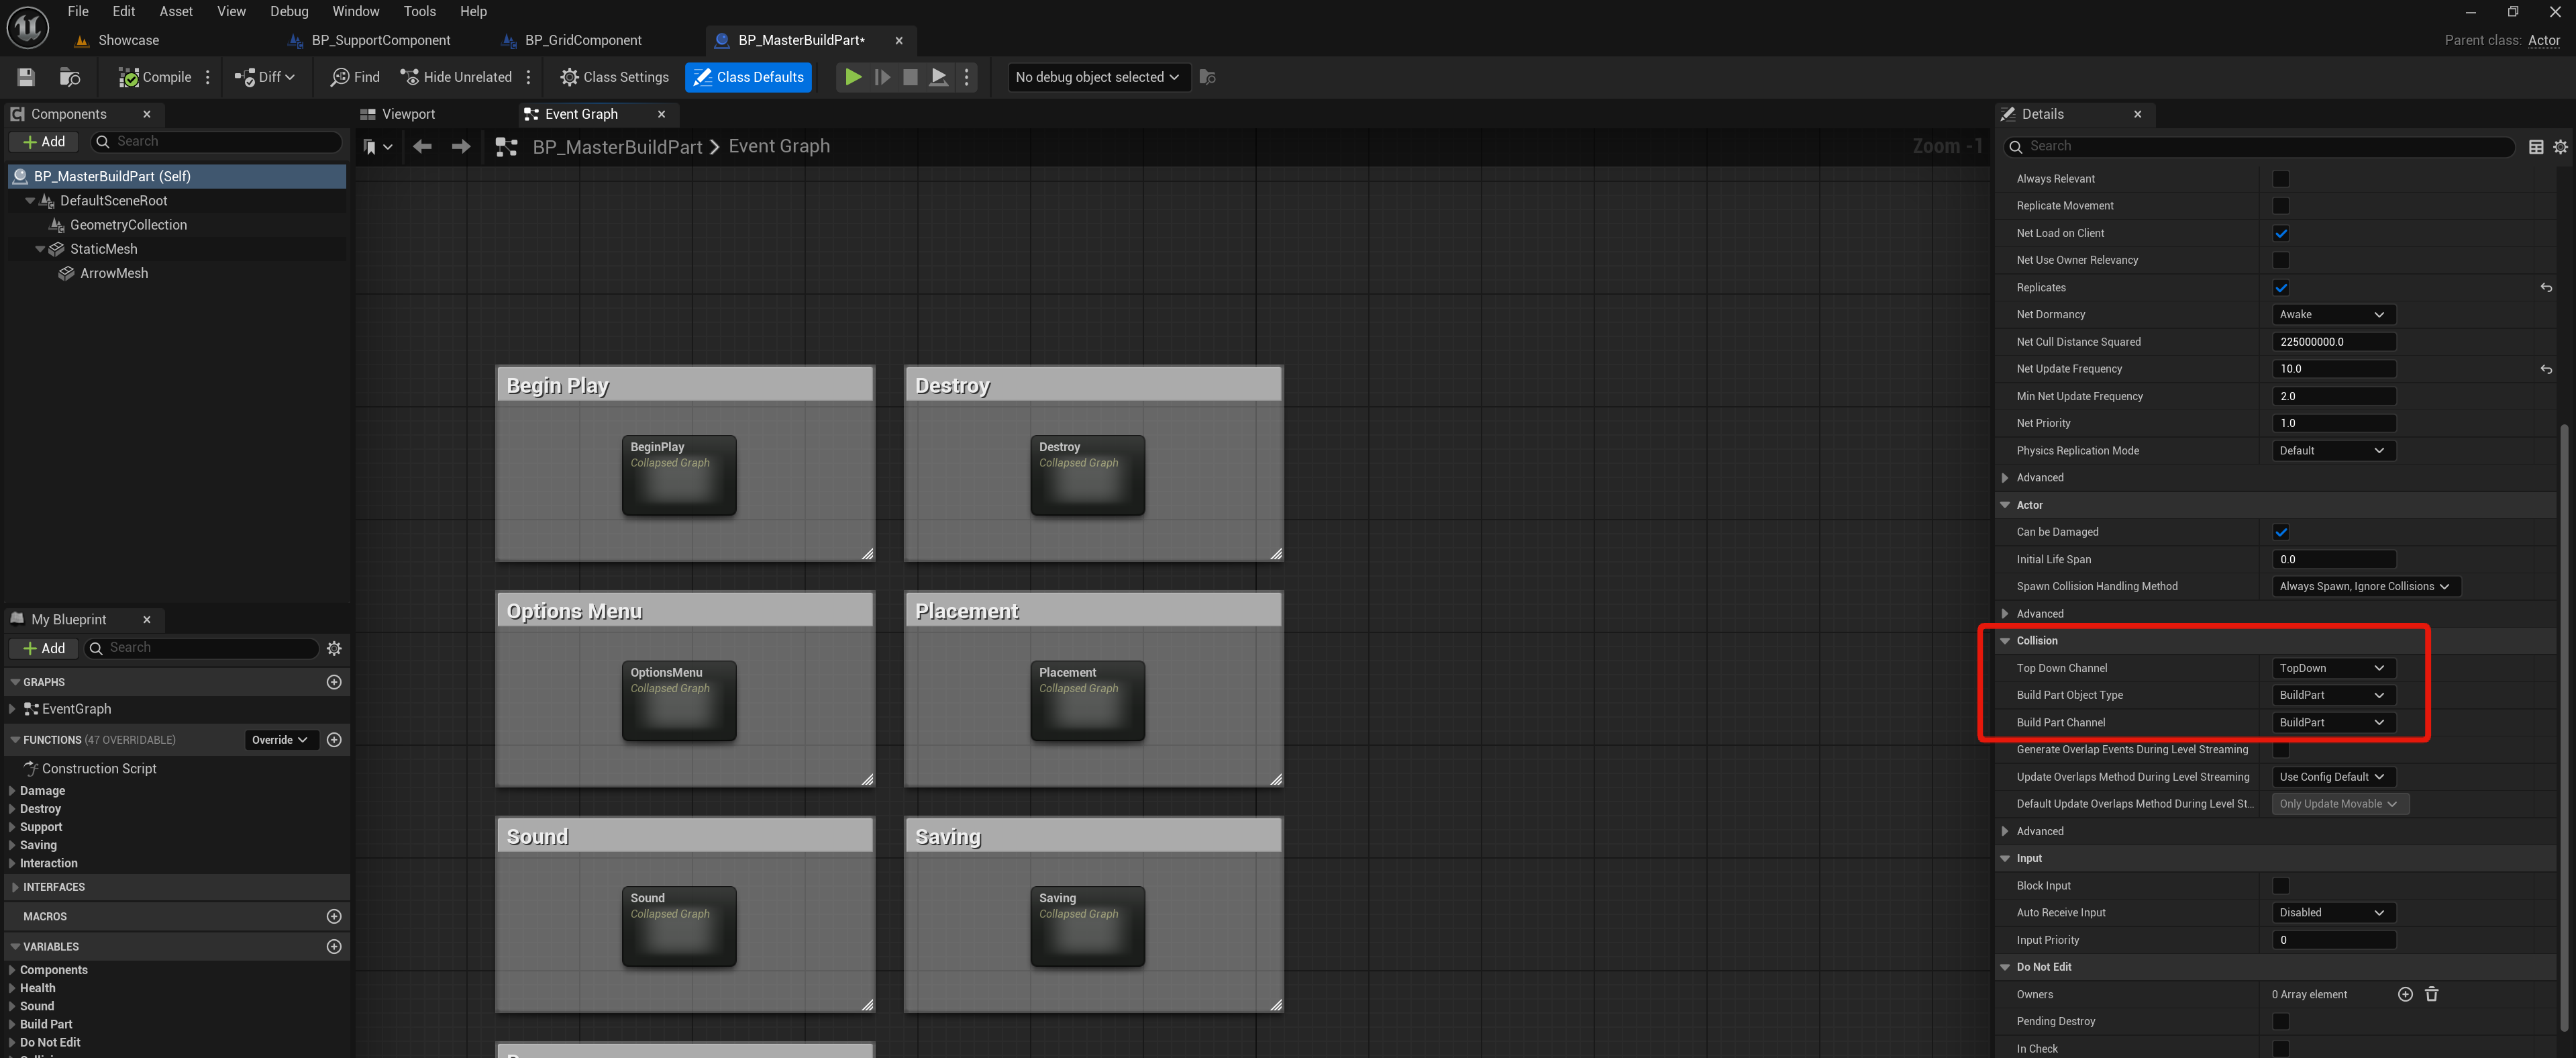Open the Net Dormancy dropdown
The height and width of the screenshot is (1058, 2576).
tap(2332, 314)
